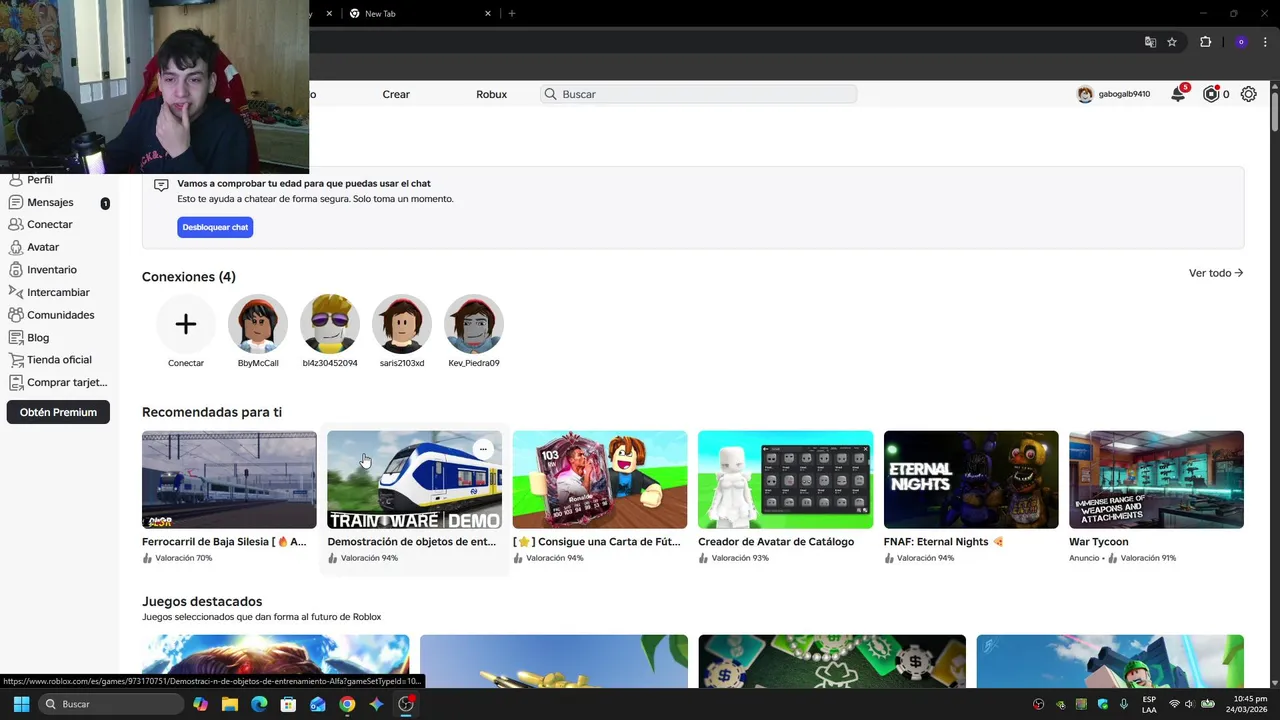Open Microsoft Store from the taskbar
1280x720 pixels.
coord(288,704)
